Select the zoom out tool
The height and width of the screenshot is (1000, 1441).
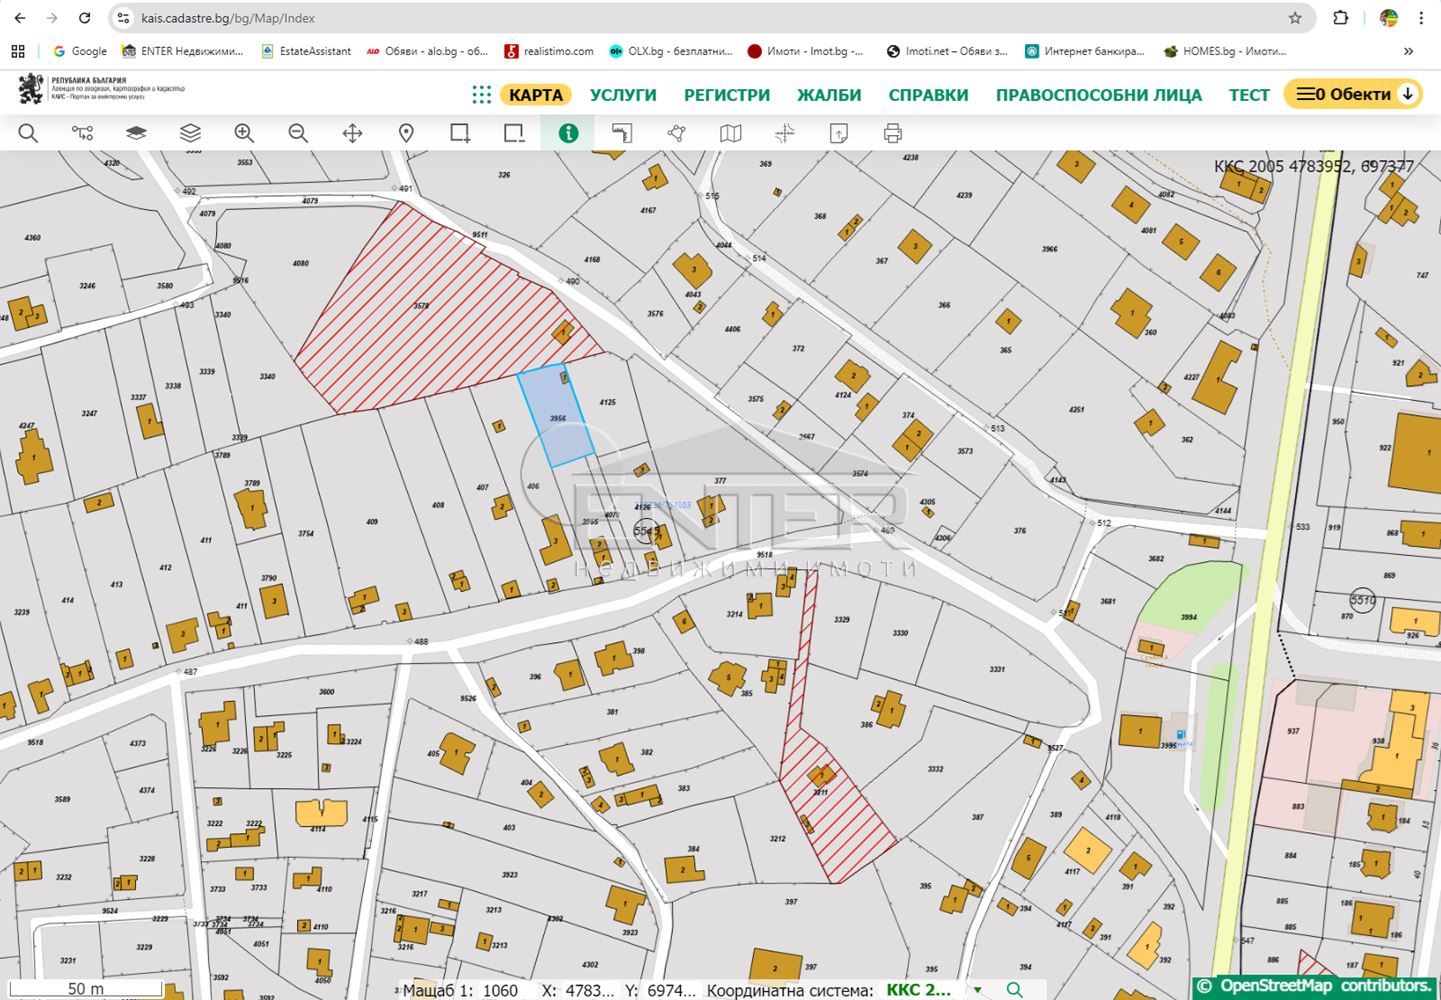(x=298, y=133)
